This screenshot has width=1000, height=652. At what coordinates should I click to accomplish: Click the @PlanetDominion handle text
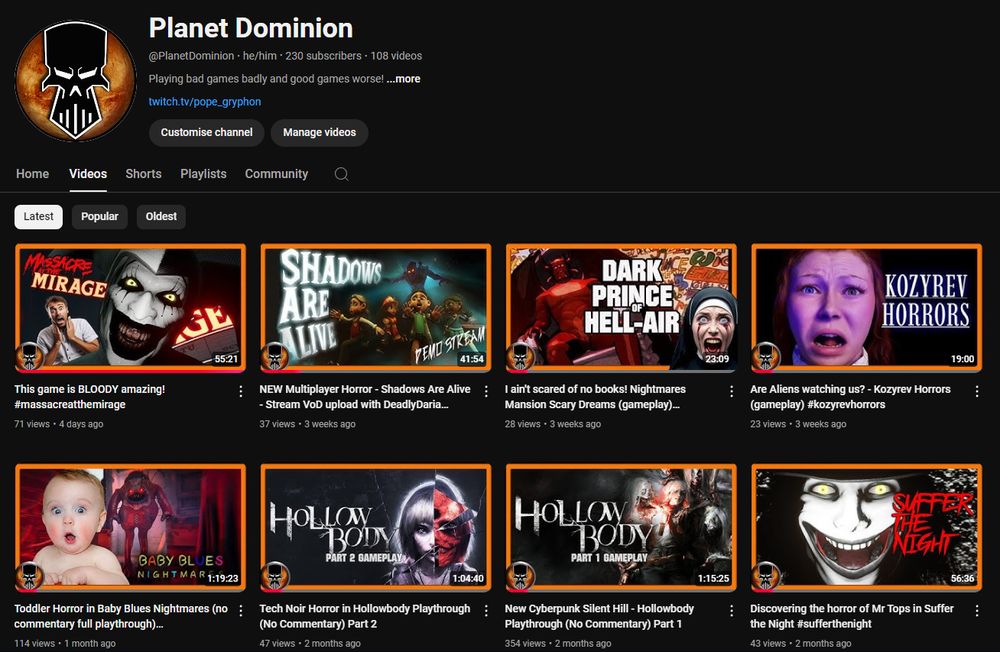tap(191, 56)
